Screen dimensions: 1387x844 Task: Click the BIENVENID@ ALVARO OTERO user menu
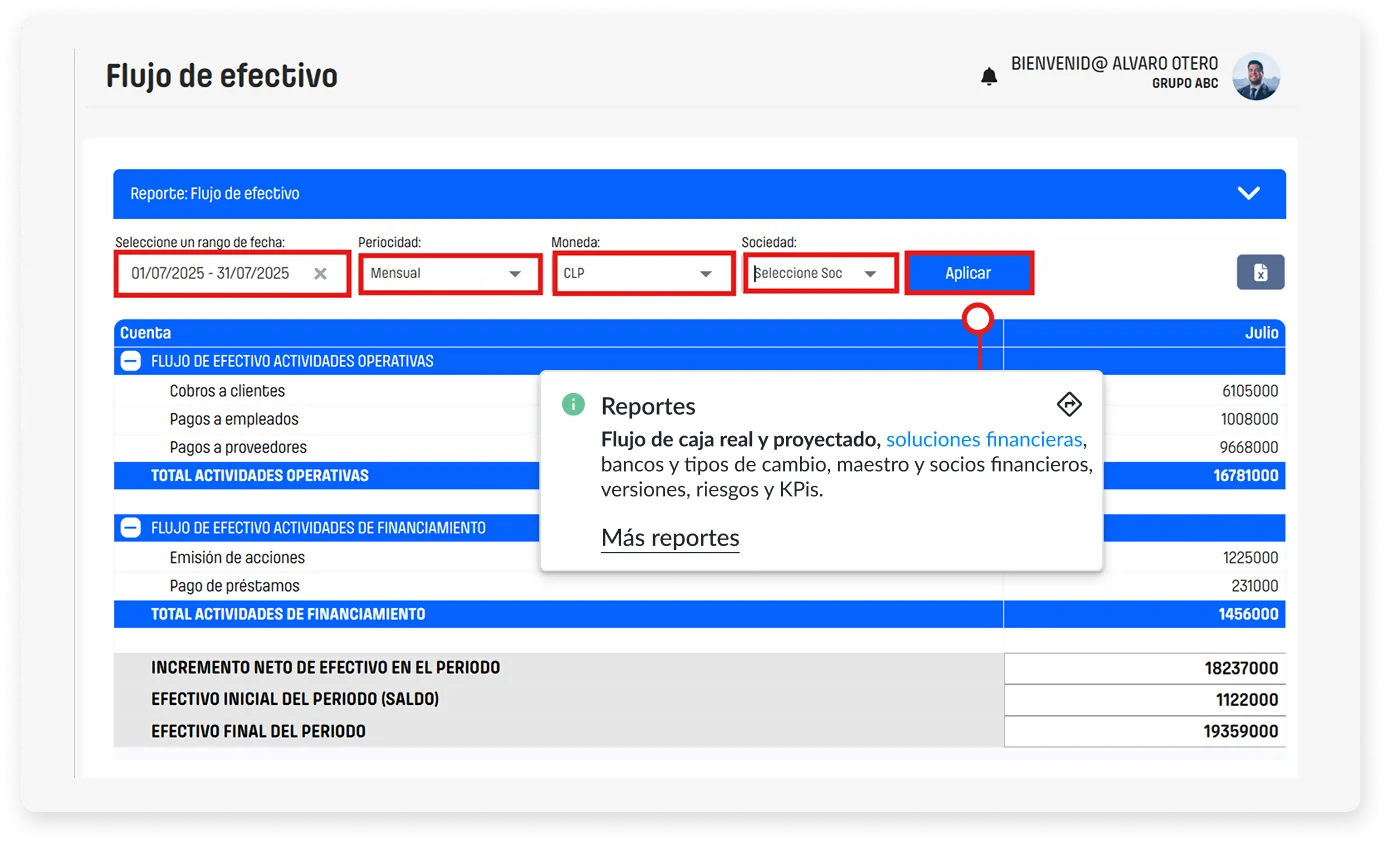[x=1113, y=62]
